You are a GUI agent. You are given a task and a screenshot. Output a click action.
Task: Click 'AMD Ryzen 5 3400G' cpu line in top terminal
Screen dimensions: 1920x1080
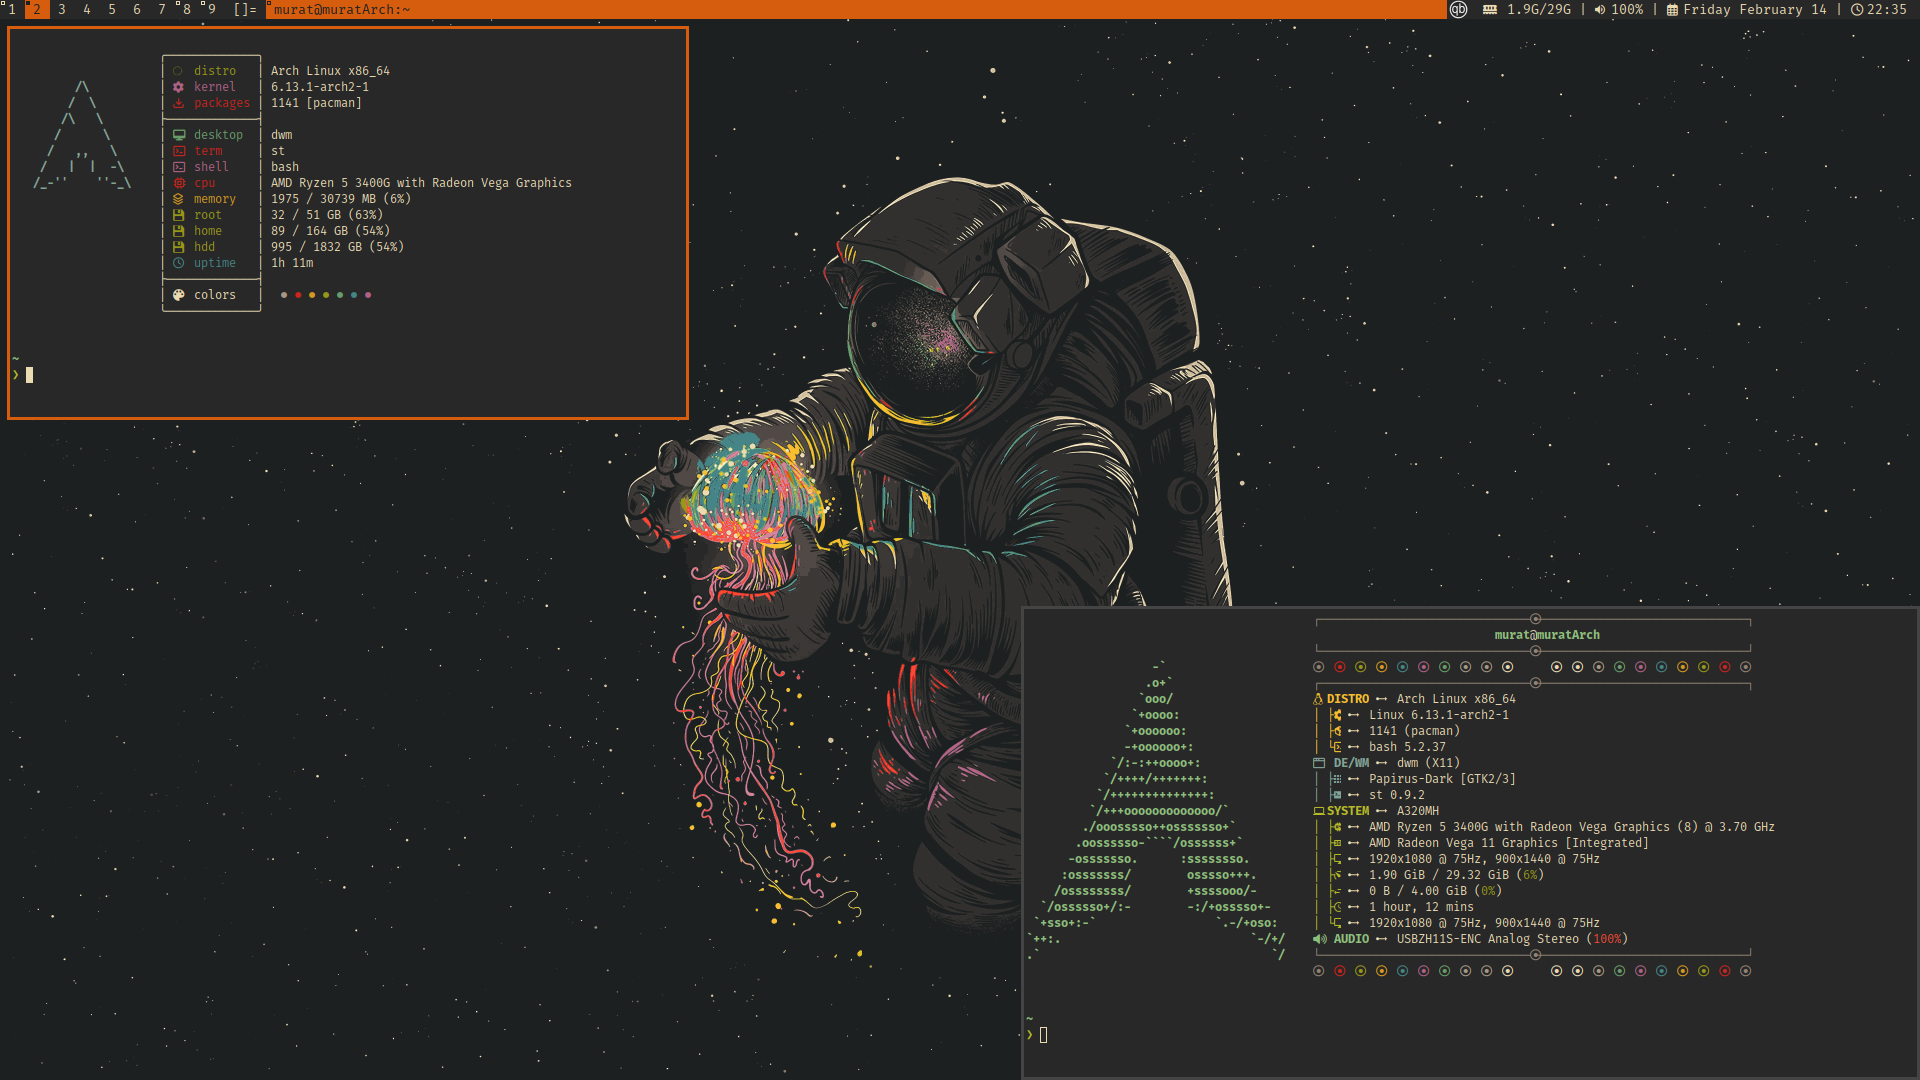[421, 183]
